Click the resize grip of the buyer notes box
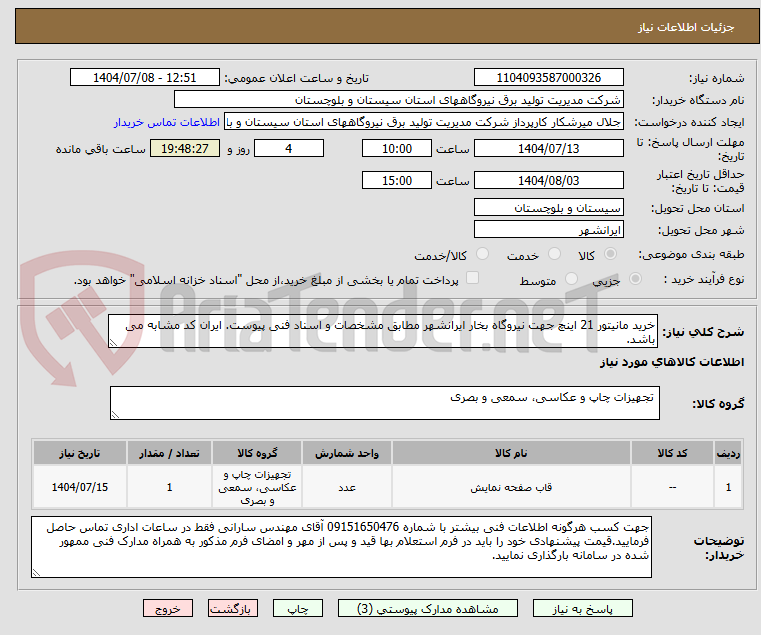 pyautogui.click(x=36, y=572)
